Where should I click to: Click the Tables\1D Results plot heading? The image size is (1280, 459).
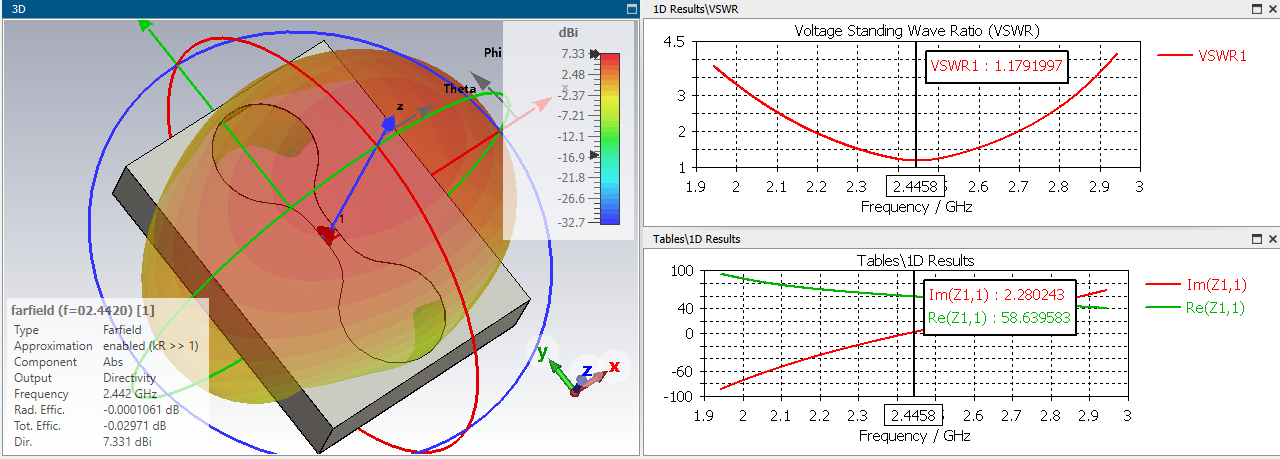coord(916,260)
